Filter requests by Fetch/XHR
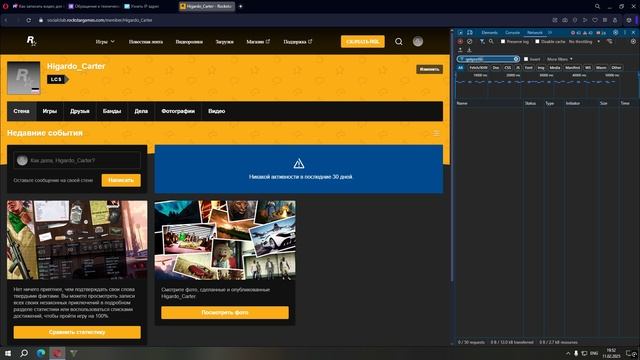 (x=478, y=68)
